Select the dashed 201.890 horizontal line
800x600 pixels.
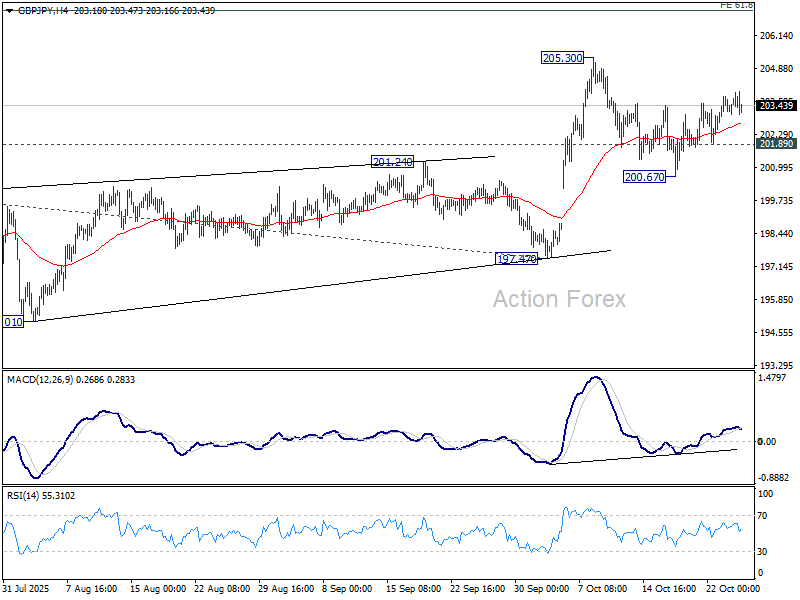point(300,144)
